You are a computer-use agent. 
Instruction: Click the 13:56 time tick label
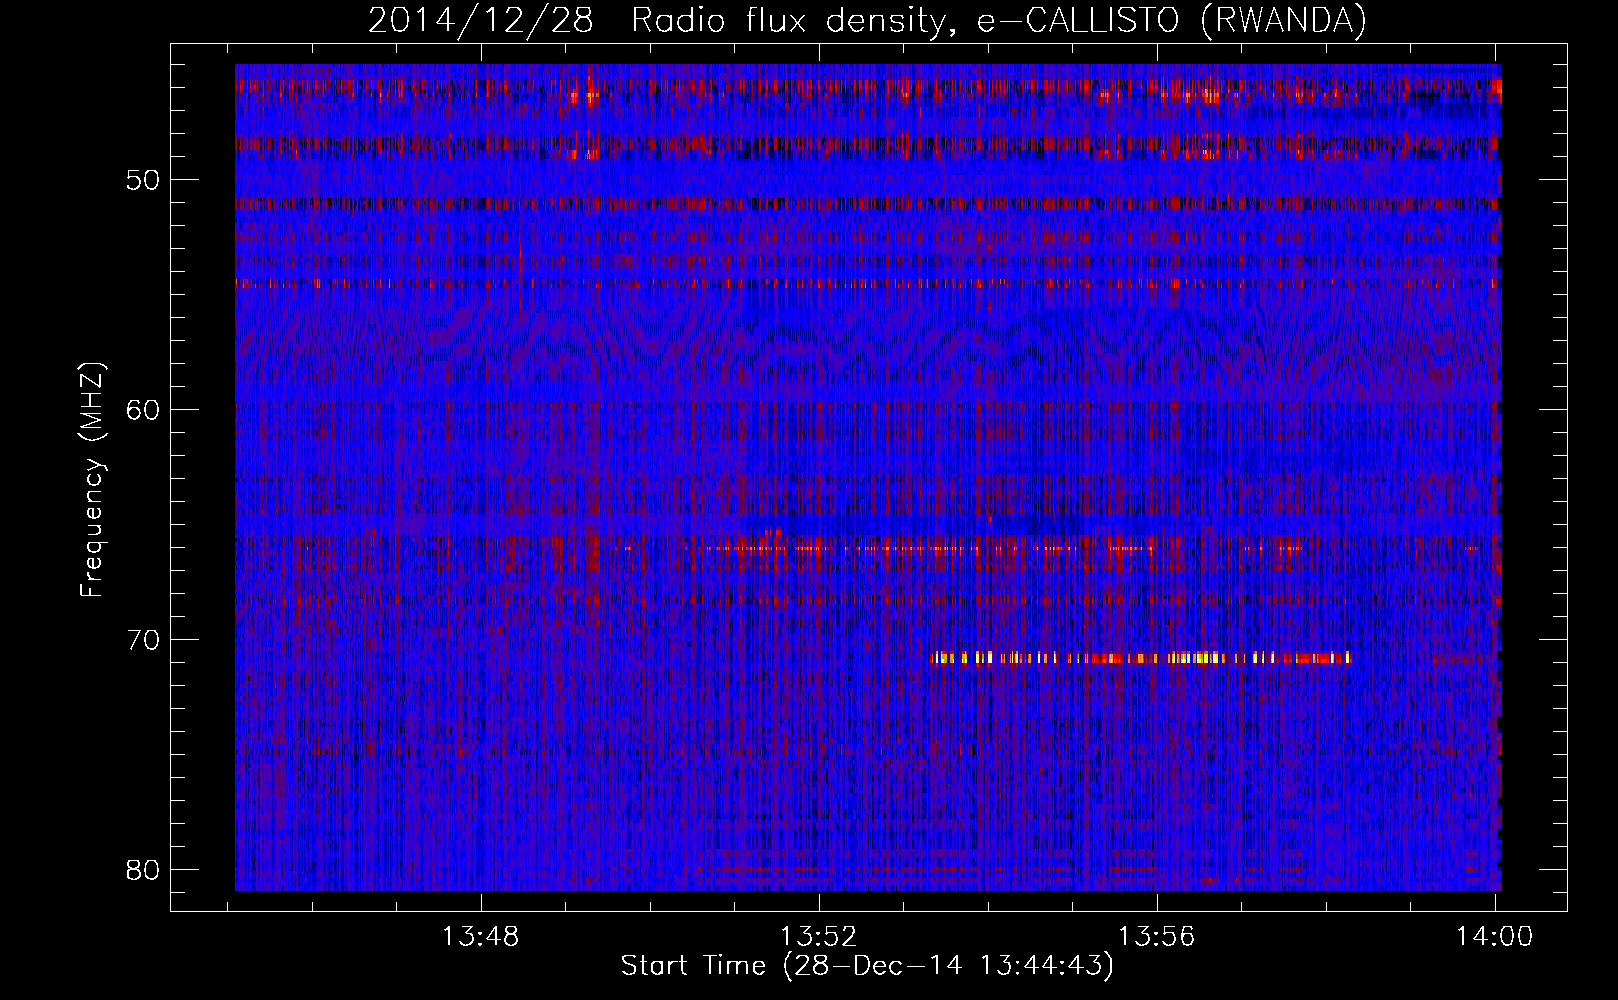[1156, 937]
